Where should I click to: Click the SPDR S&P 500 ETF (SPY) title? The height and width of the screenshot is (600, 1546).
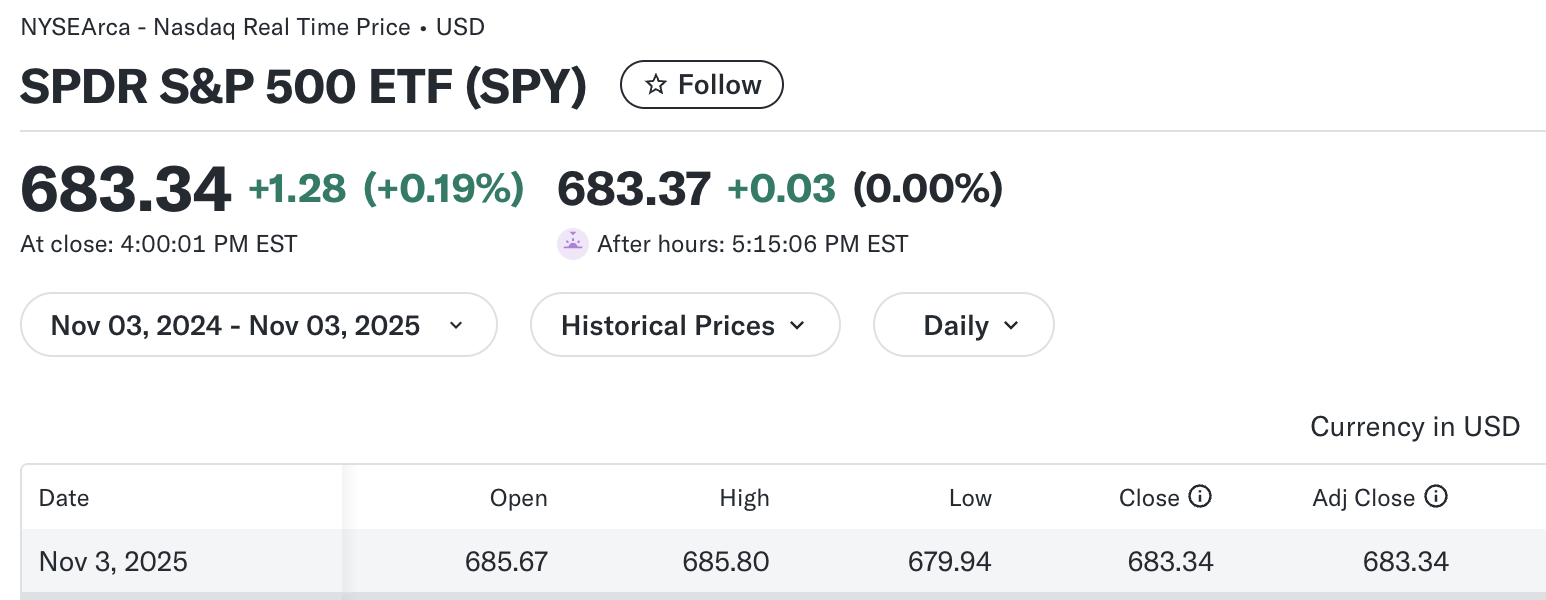coord(303,87)
